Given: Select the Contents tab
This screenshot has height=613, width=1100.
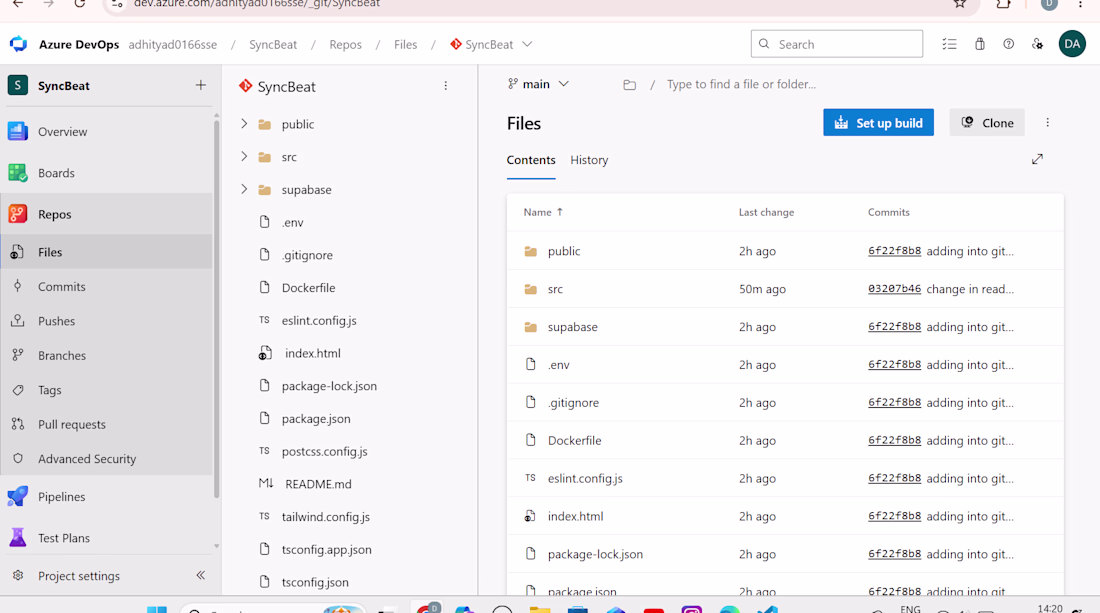Looking at the screenshot, I should [531, 160].
